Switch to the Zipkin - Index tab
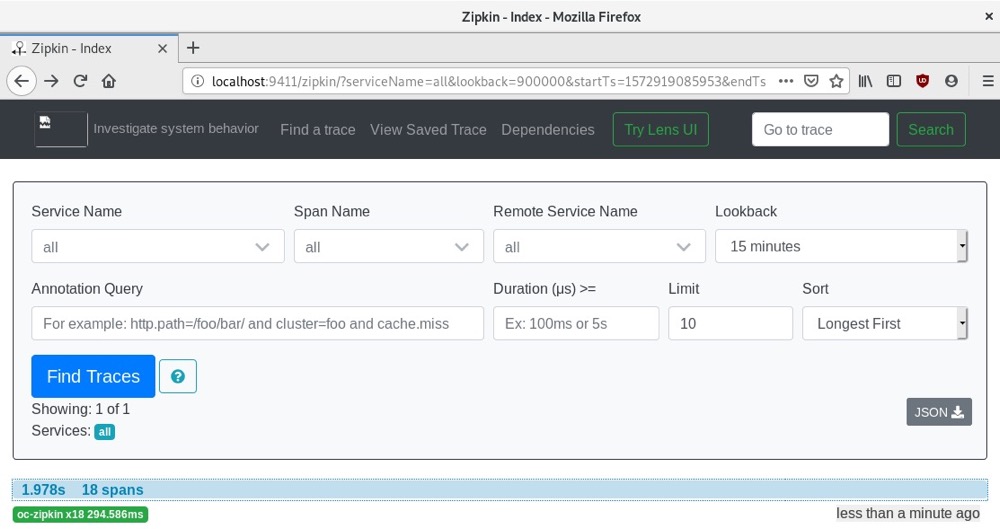Screen dimensions: 1000x529 (x=87, y=48)
